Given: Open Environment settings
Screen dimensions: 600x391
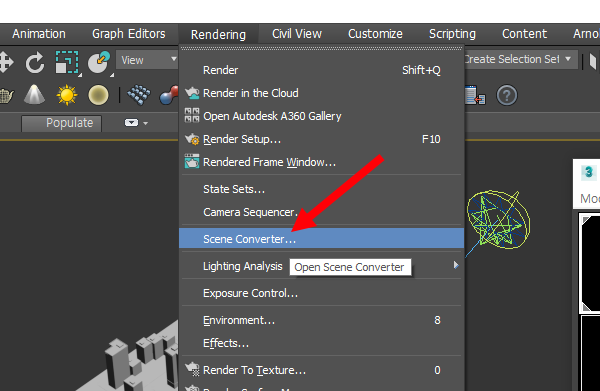Looking at the screenshot, I should [x=321, y=320].
